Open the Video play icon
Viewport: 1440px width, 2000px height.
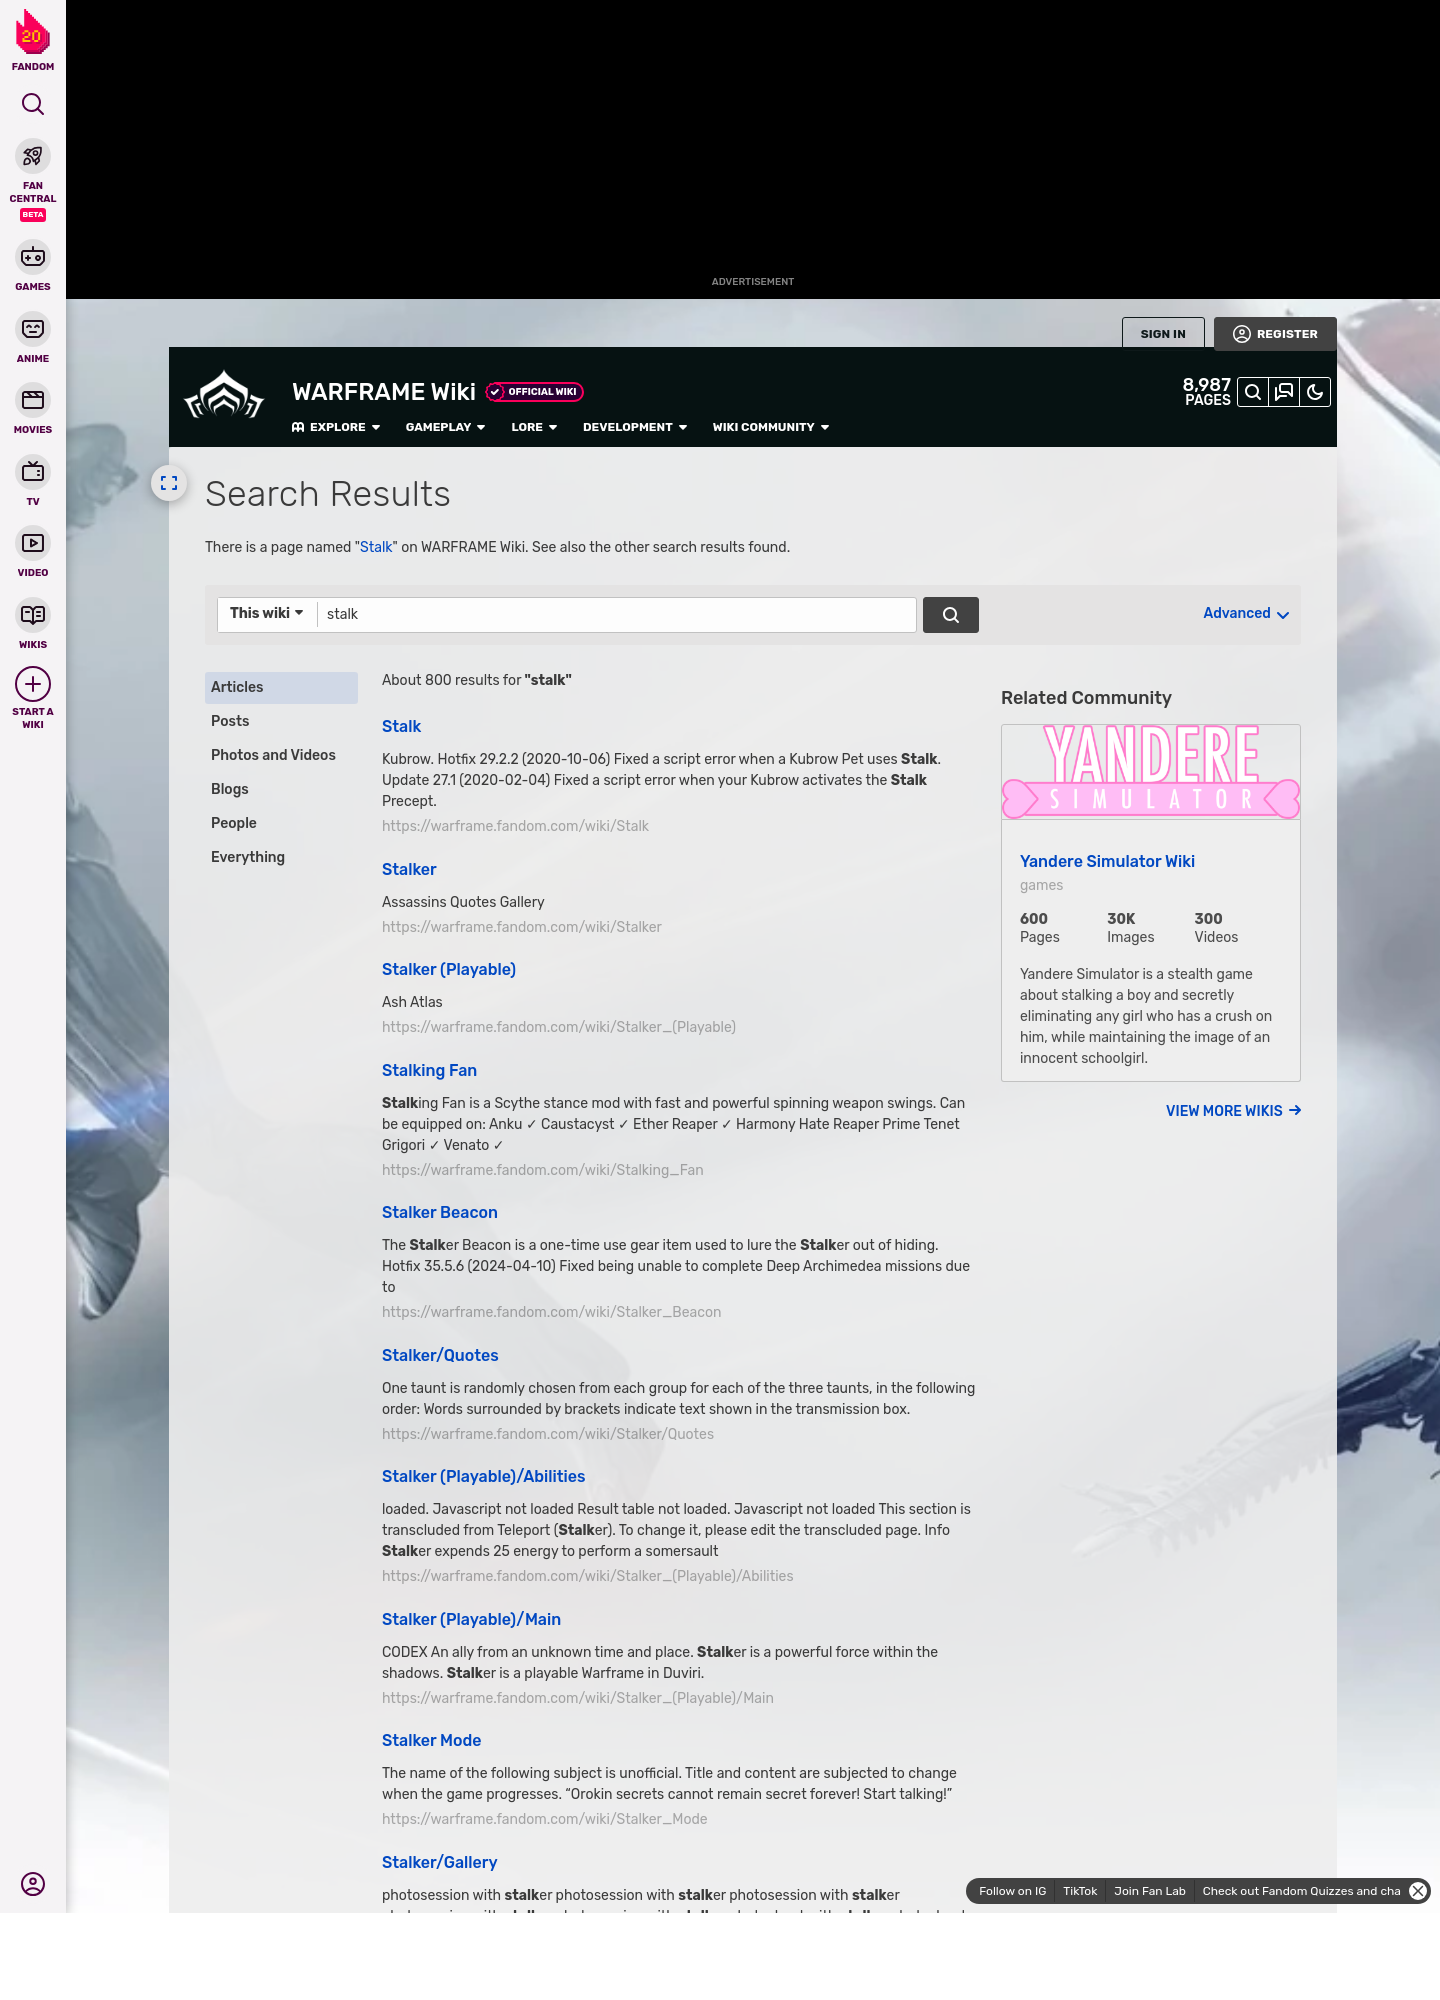[x=33, y=543]
